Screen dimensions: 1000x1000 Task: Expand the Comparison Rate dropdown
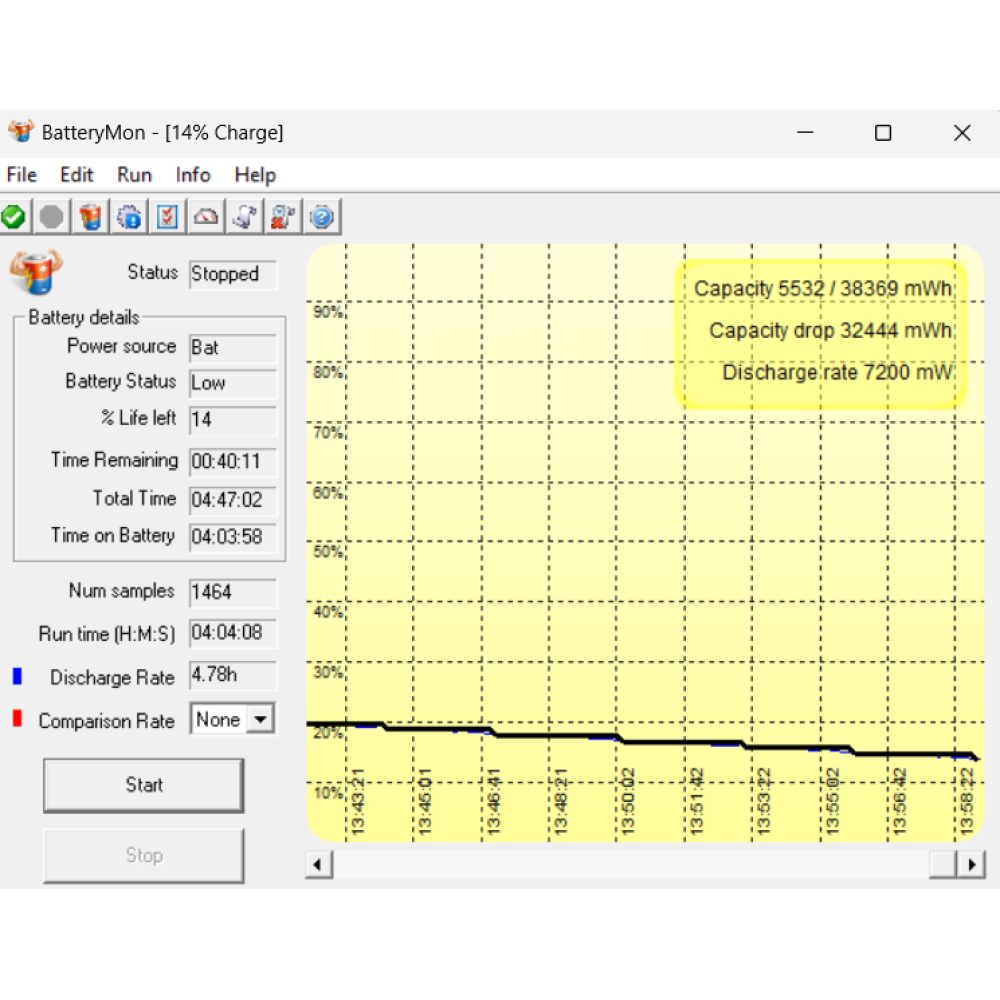261,719
